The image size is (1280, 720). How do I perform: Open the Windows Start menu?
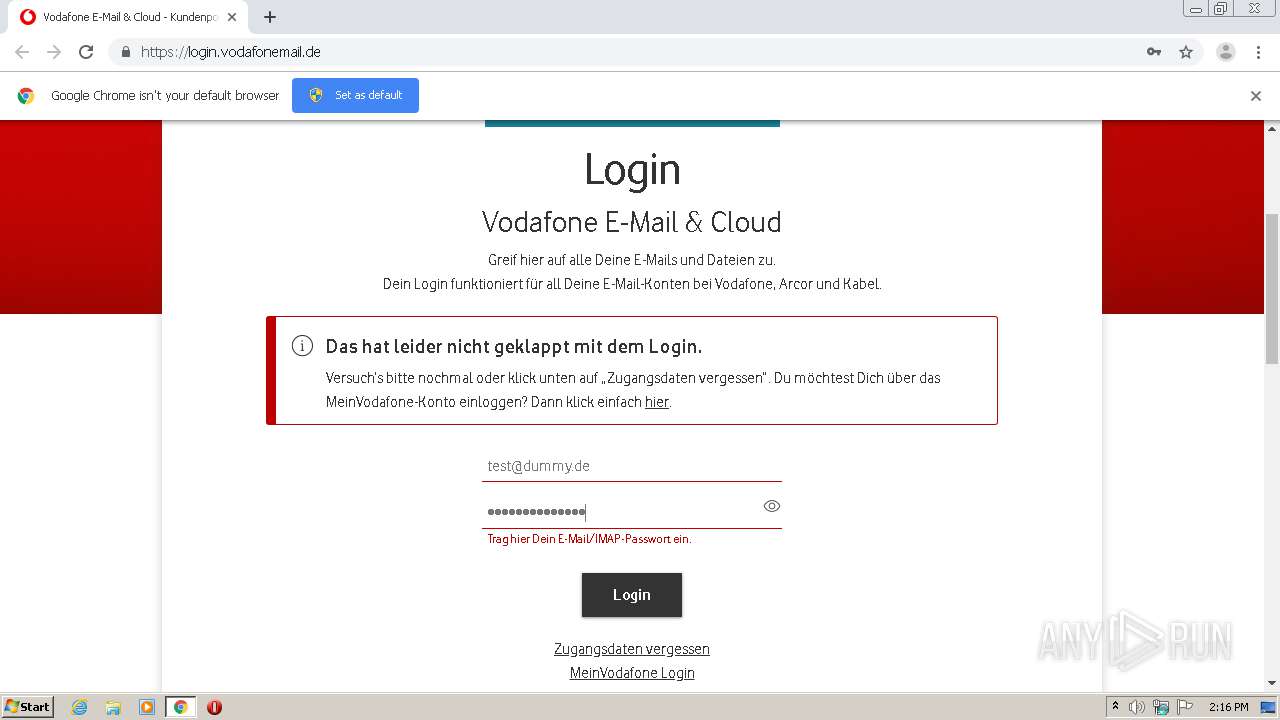point(28,707)
